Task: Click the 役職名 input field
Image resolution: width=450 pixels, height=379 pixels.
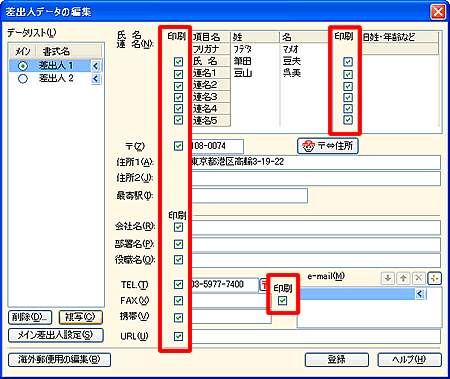Action: tap(316, 260)
